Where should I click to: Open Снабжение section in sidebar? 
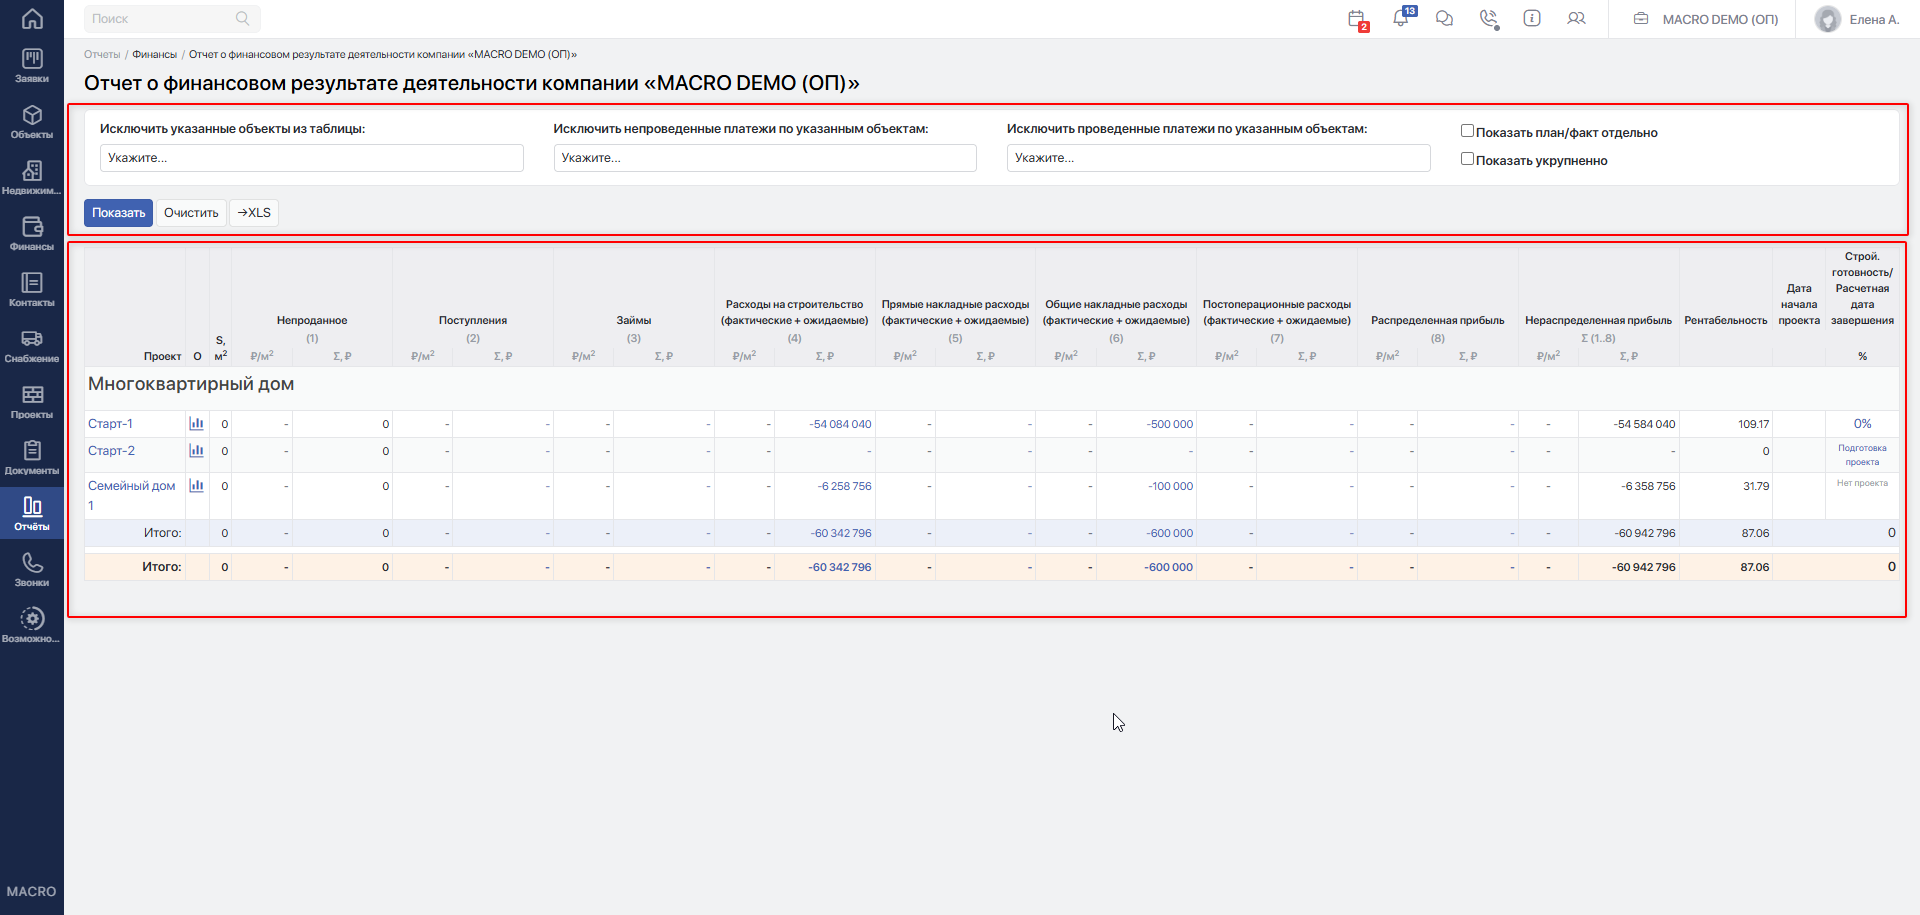click(32, 346)
